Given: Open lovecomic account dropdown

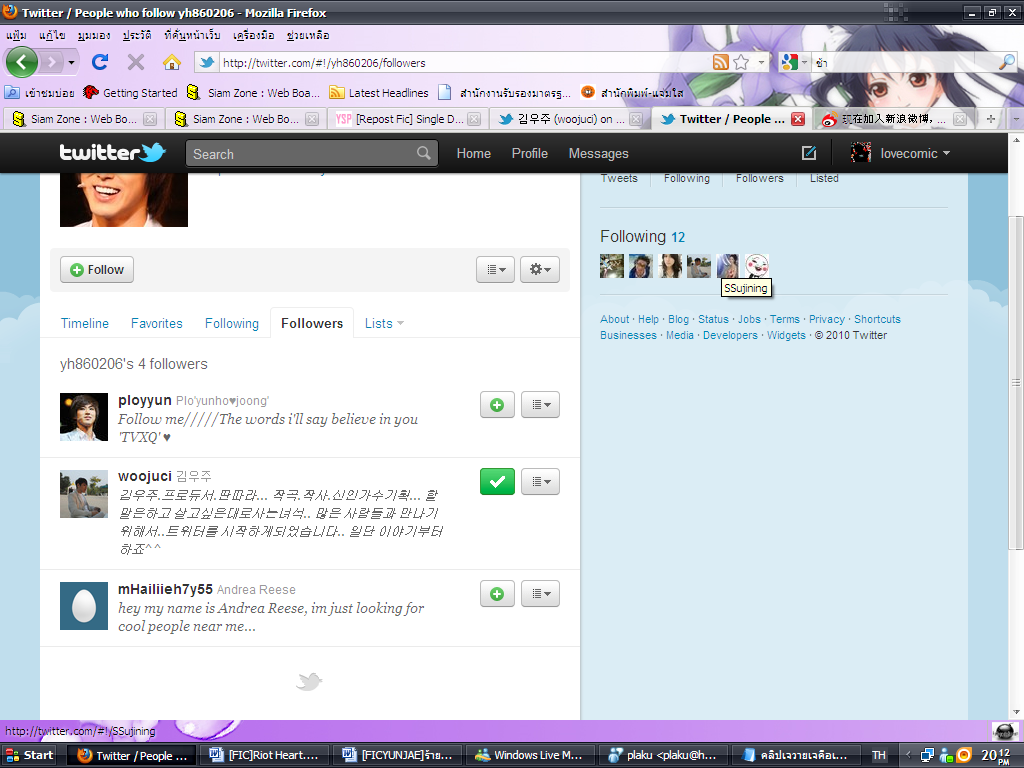Looking at the screenshot, I should (915, 153).
